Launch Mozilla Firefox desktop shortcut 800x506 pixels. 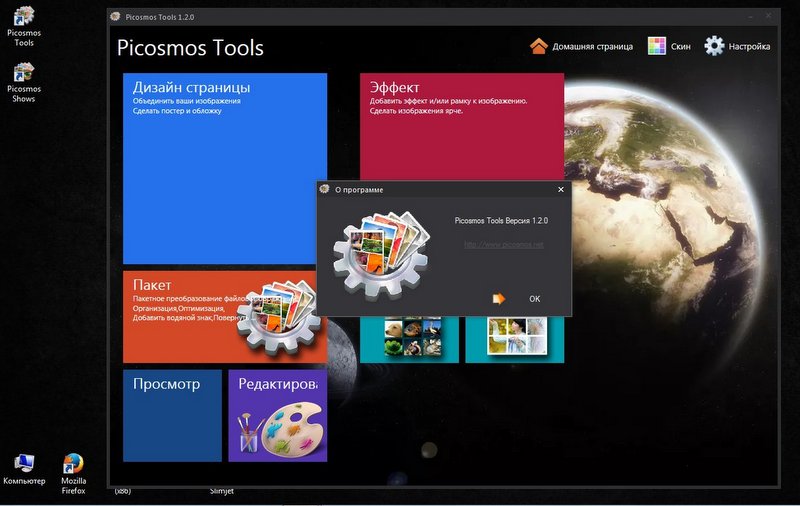pos(73,474)
